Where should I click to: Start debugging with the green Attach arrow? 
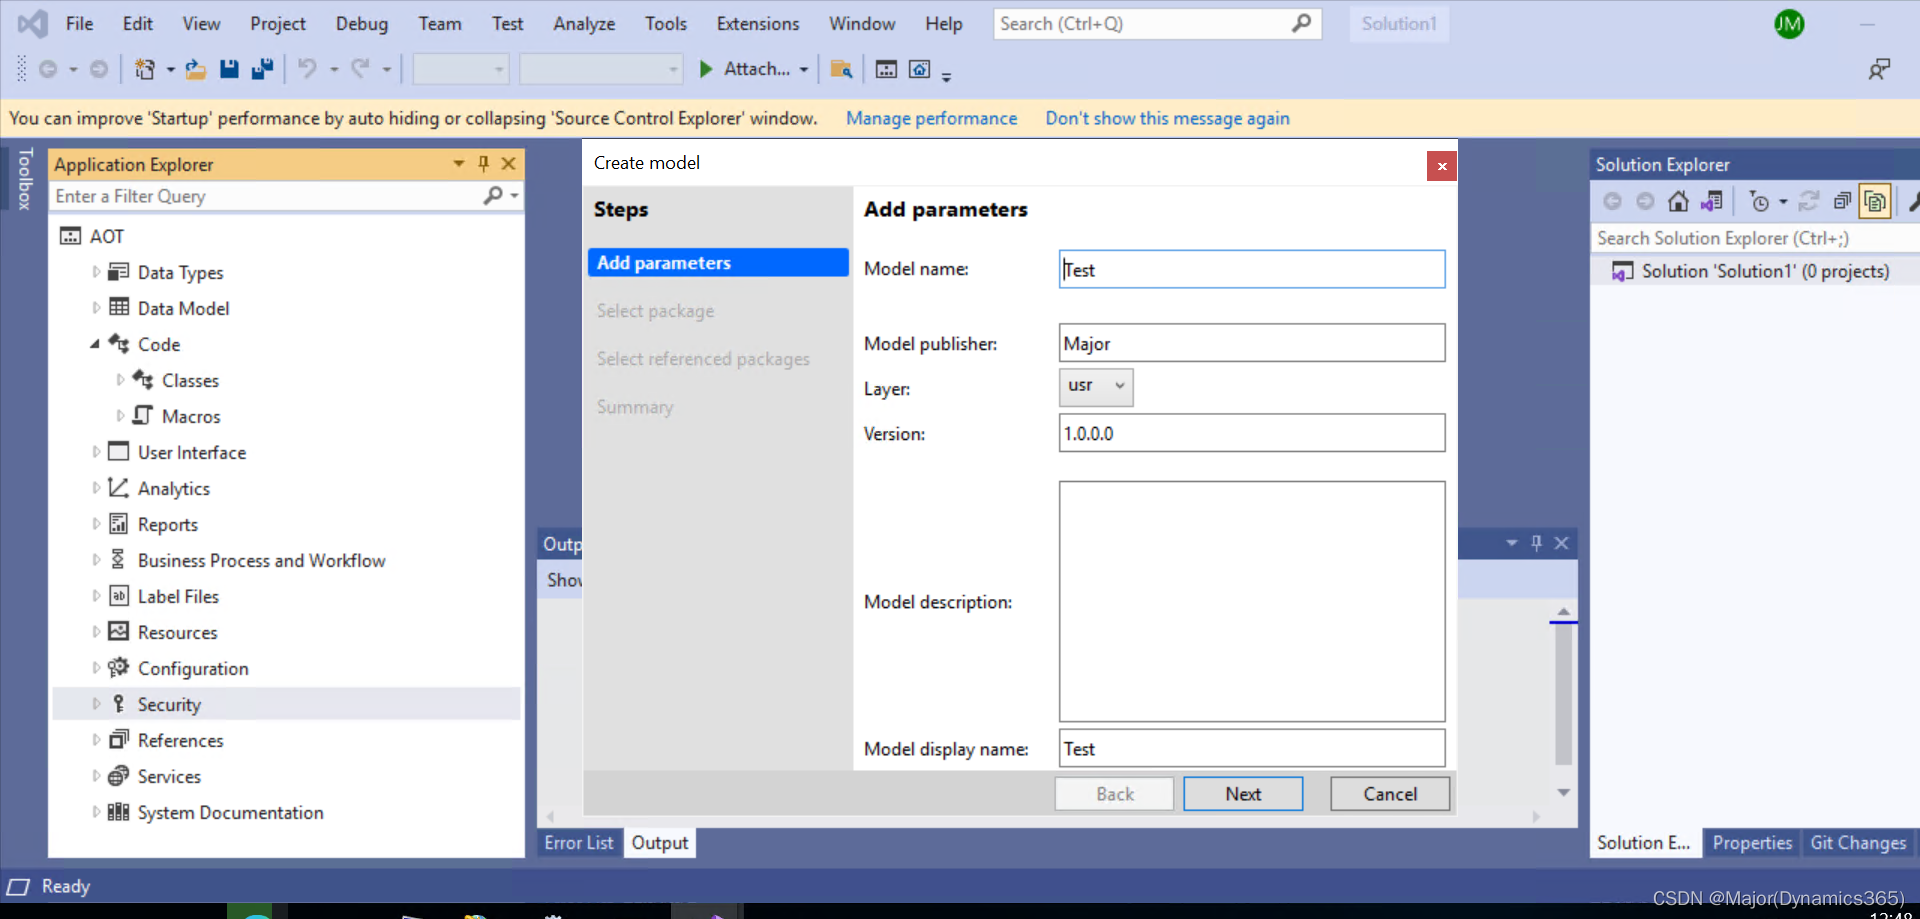[x=708, y=69]
